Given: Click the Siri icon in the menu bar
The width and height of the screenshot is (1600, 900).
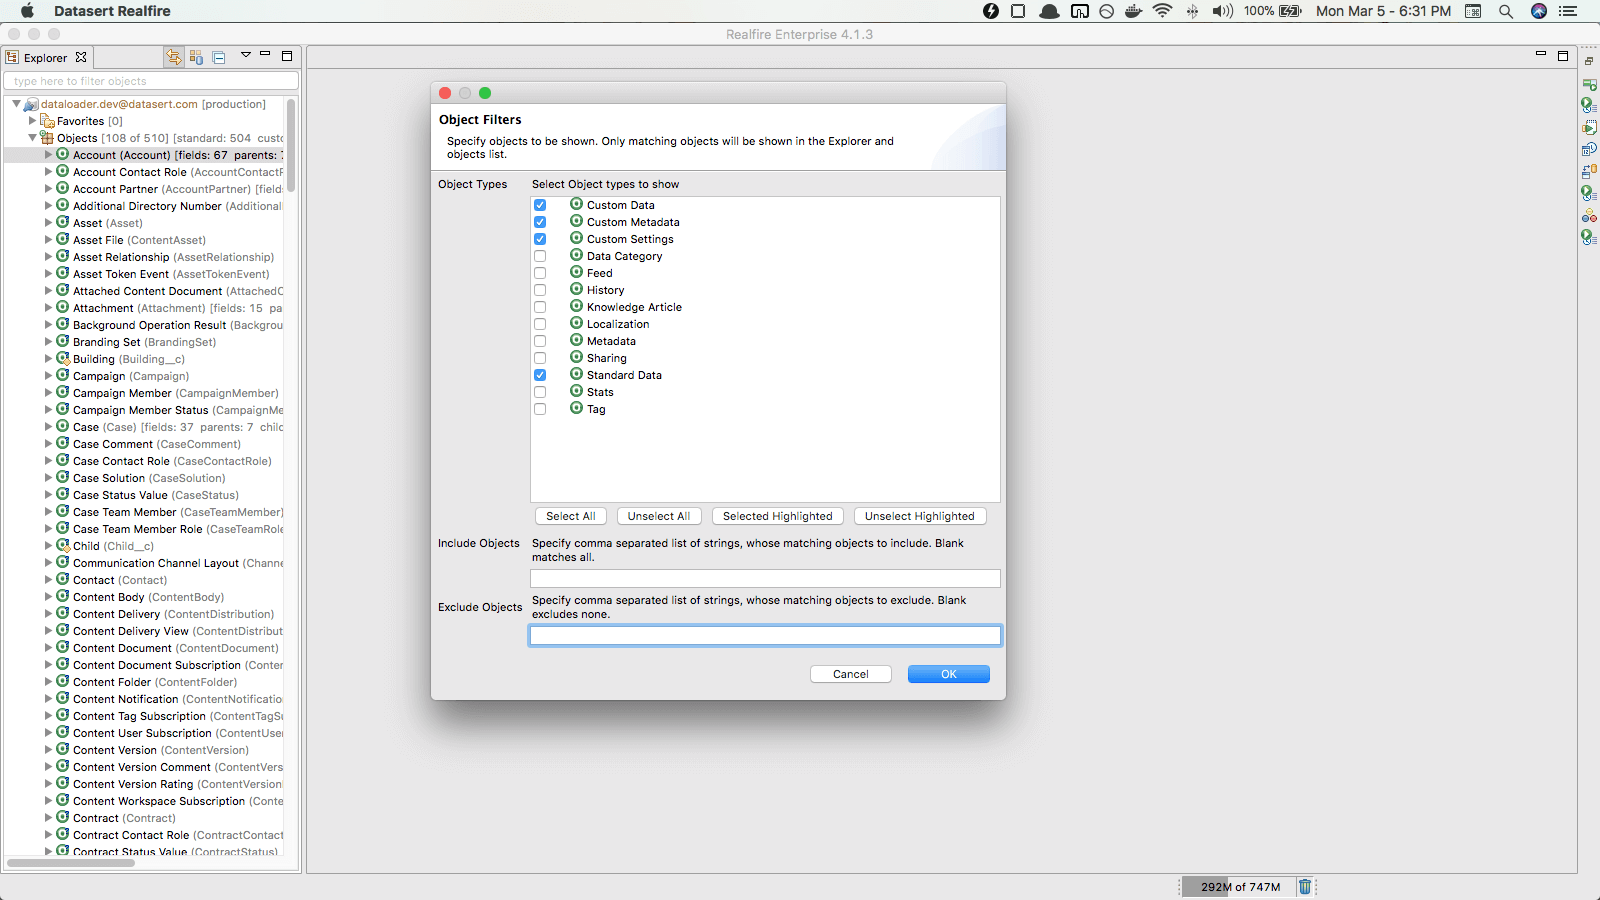Looking at the screenshot, I should point(1539,11).
